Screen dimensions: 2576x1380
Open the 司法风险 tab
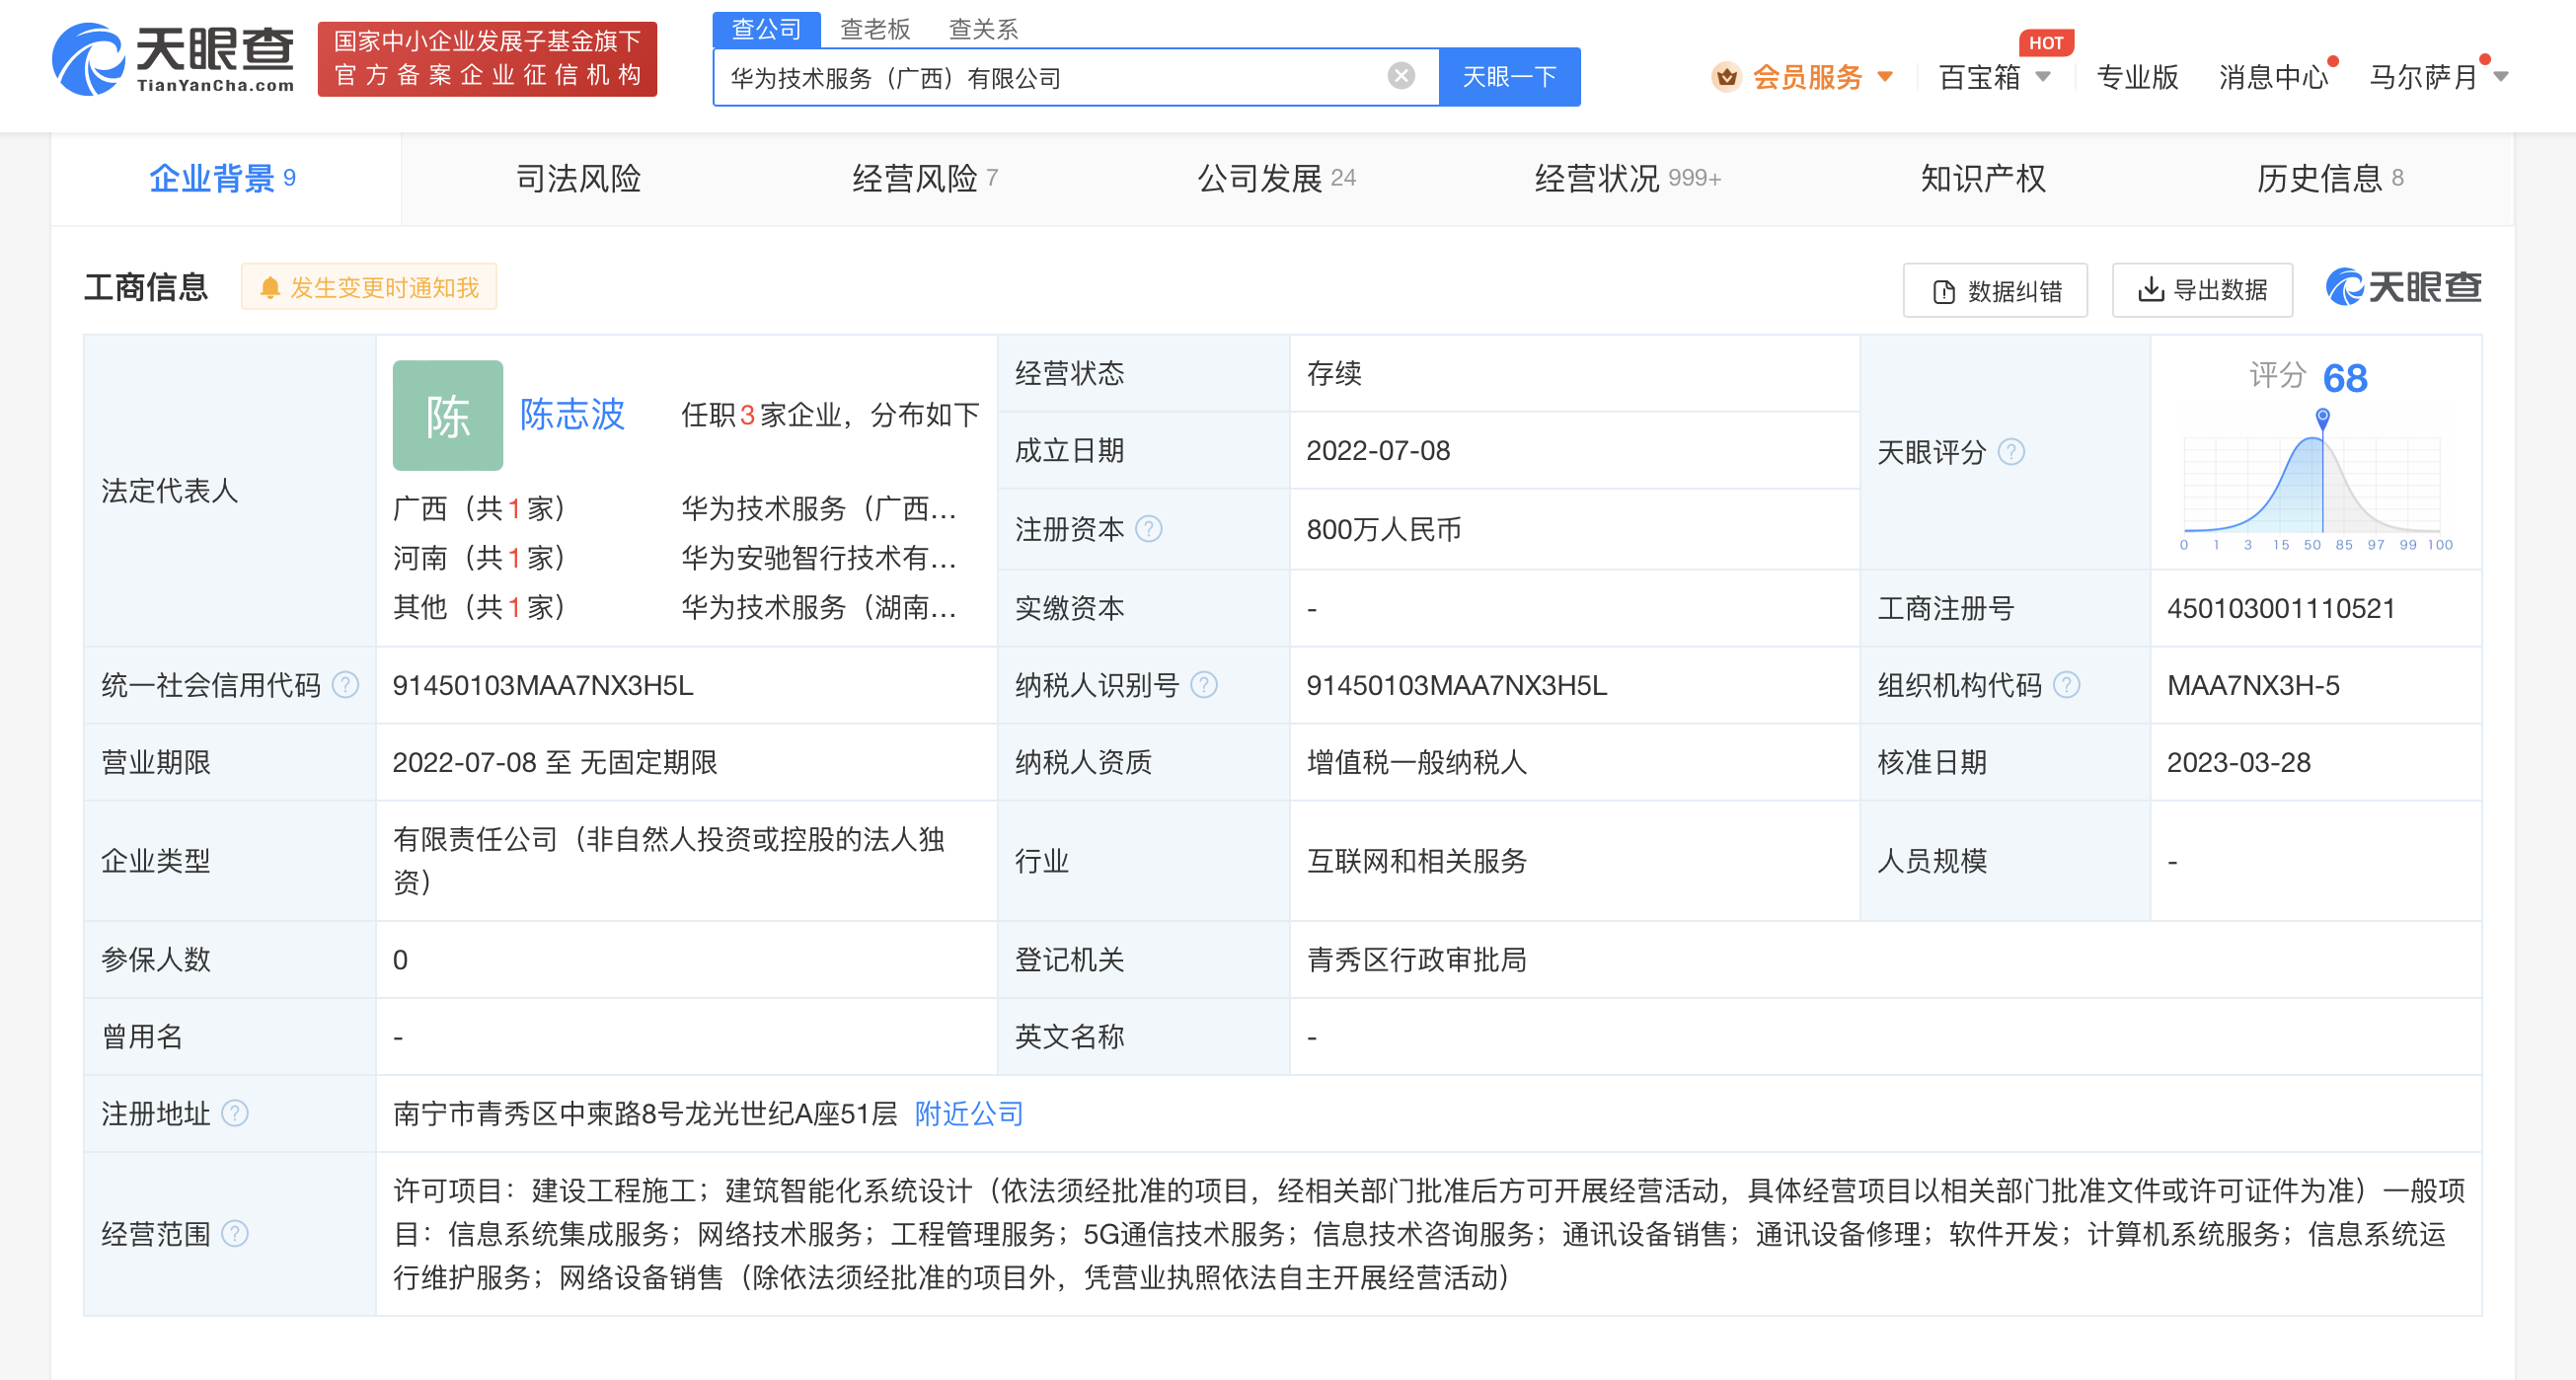578,178
